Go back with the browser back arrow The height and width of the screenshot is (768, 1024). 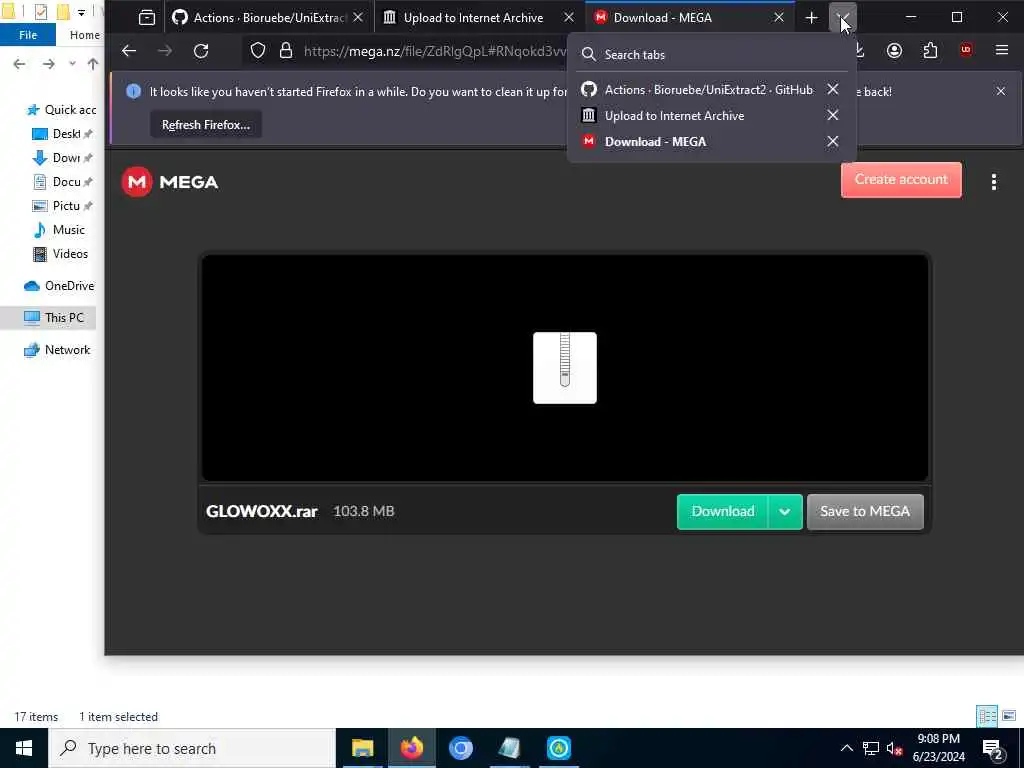(129, 51)
